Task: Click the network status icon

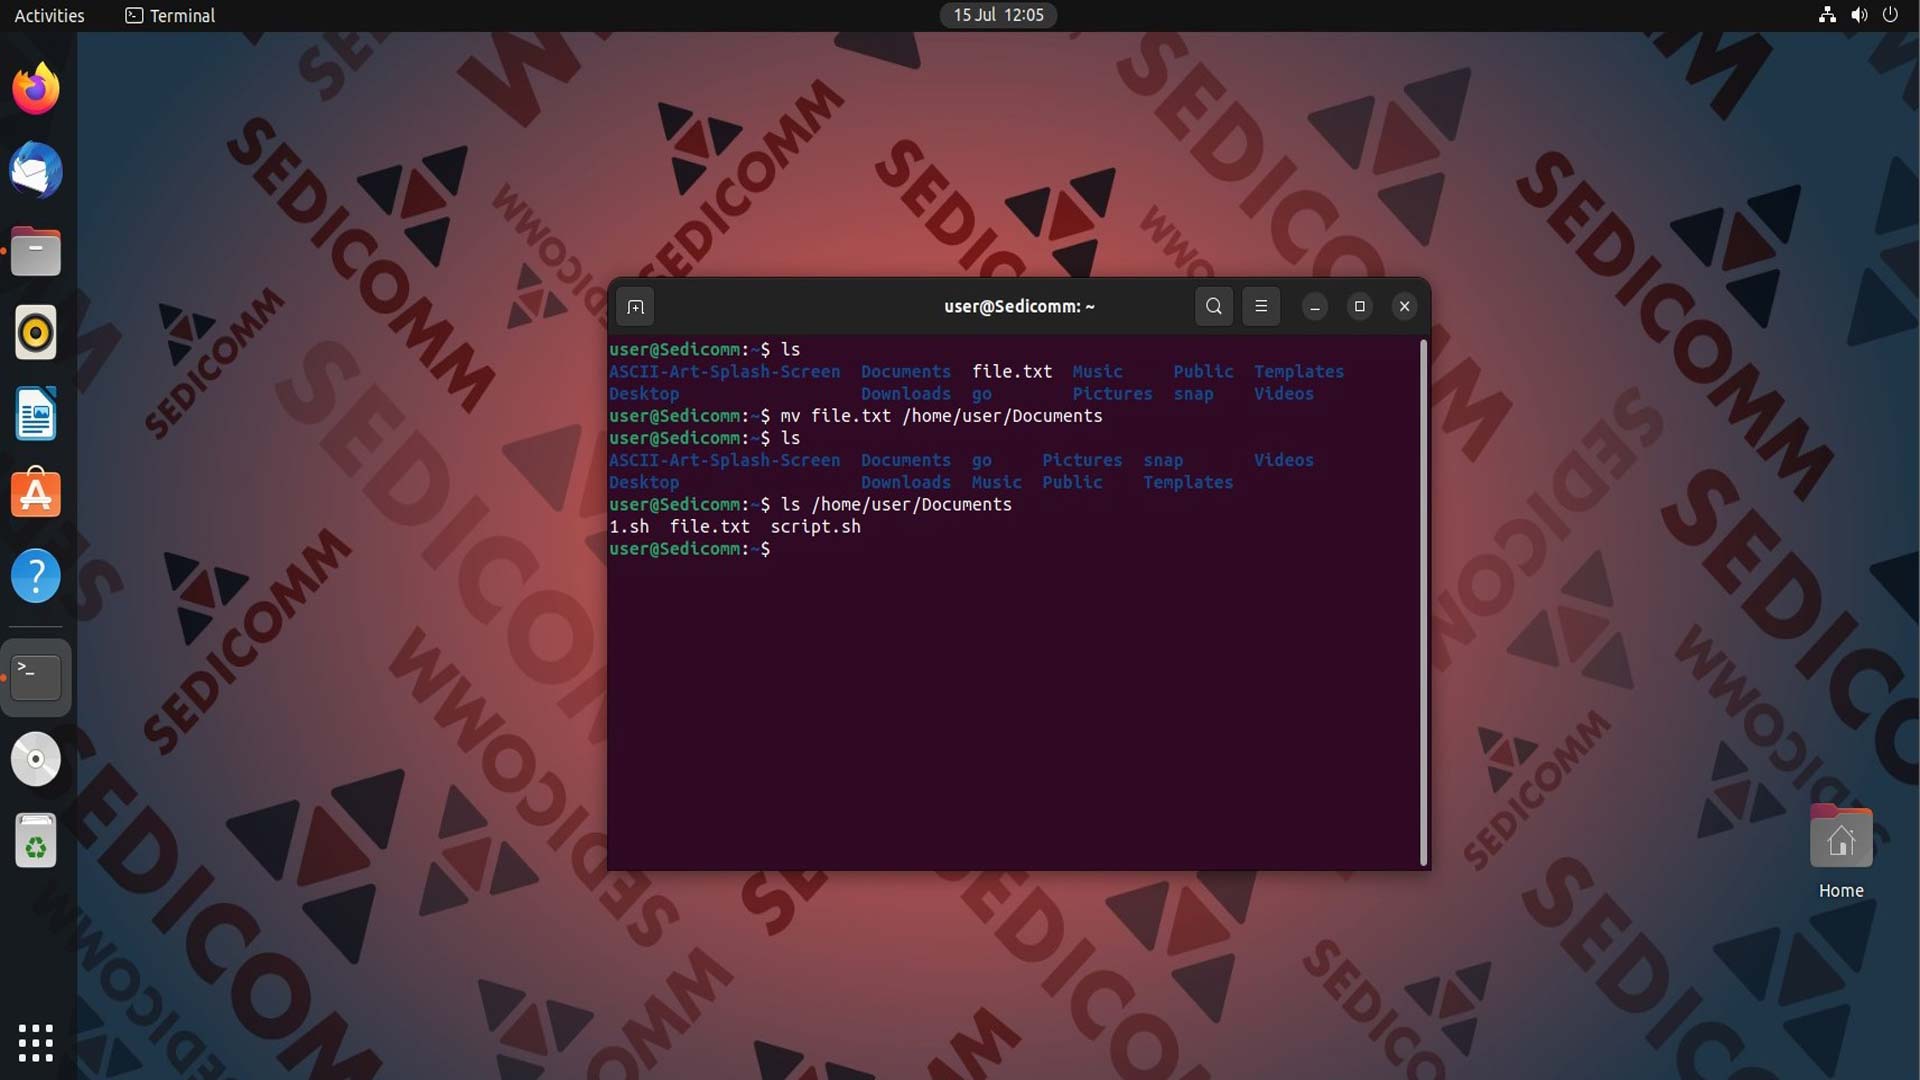Action: pos(1827,15)
